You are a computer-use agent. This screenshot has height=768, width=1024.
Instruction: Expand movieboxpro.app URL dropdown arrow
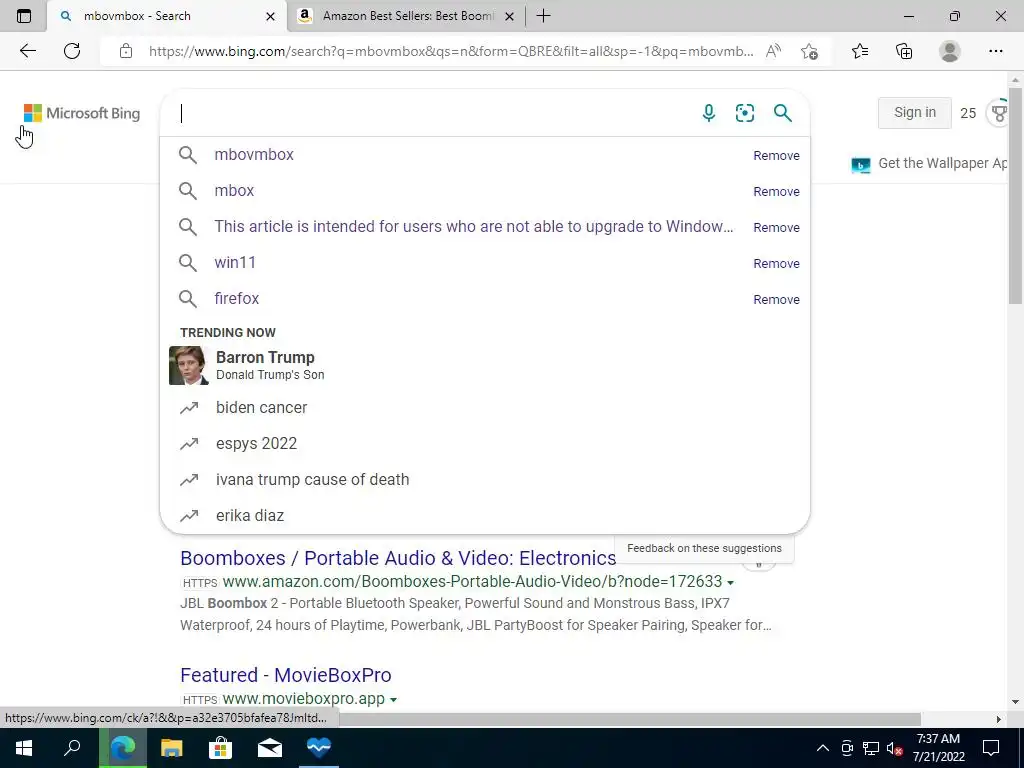(393, 699)
